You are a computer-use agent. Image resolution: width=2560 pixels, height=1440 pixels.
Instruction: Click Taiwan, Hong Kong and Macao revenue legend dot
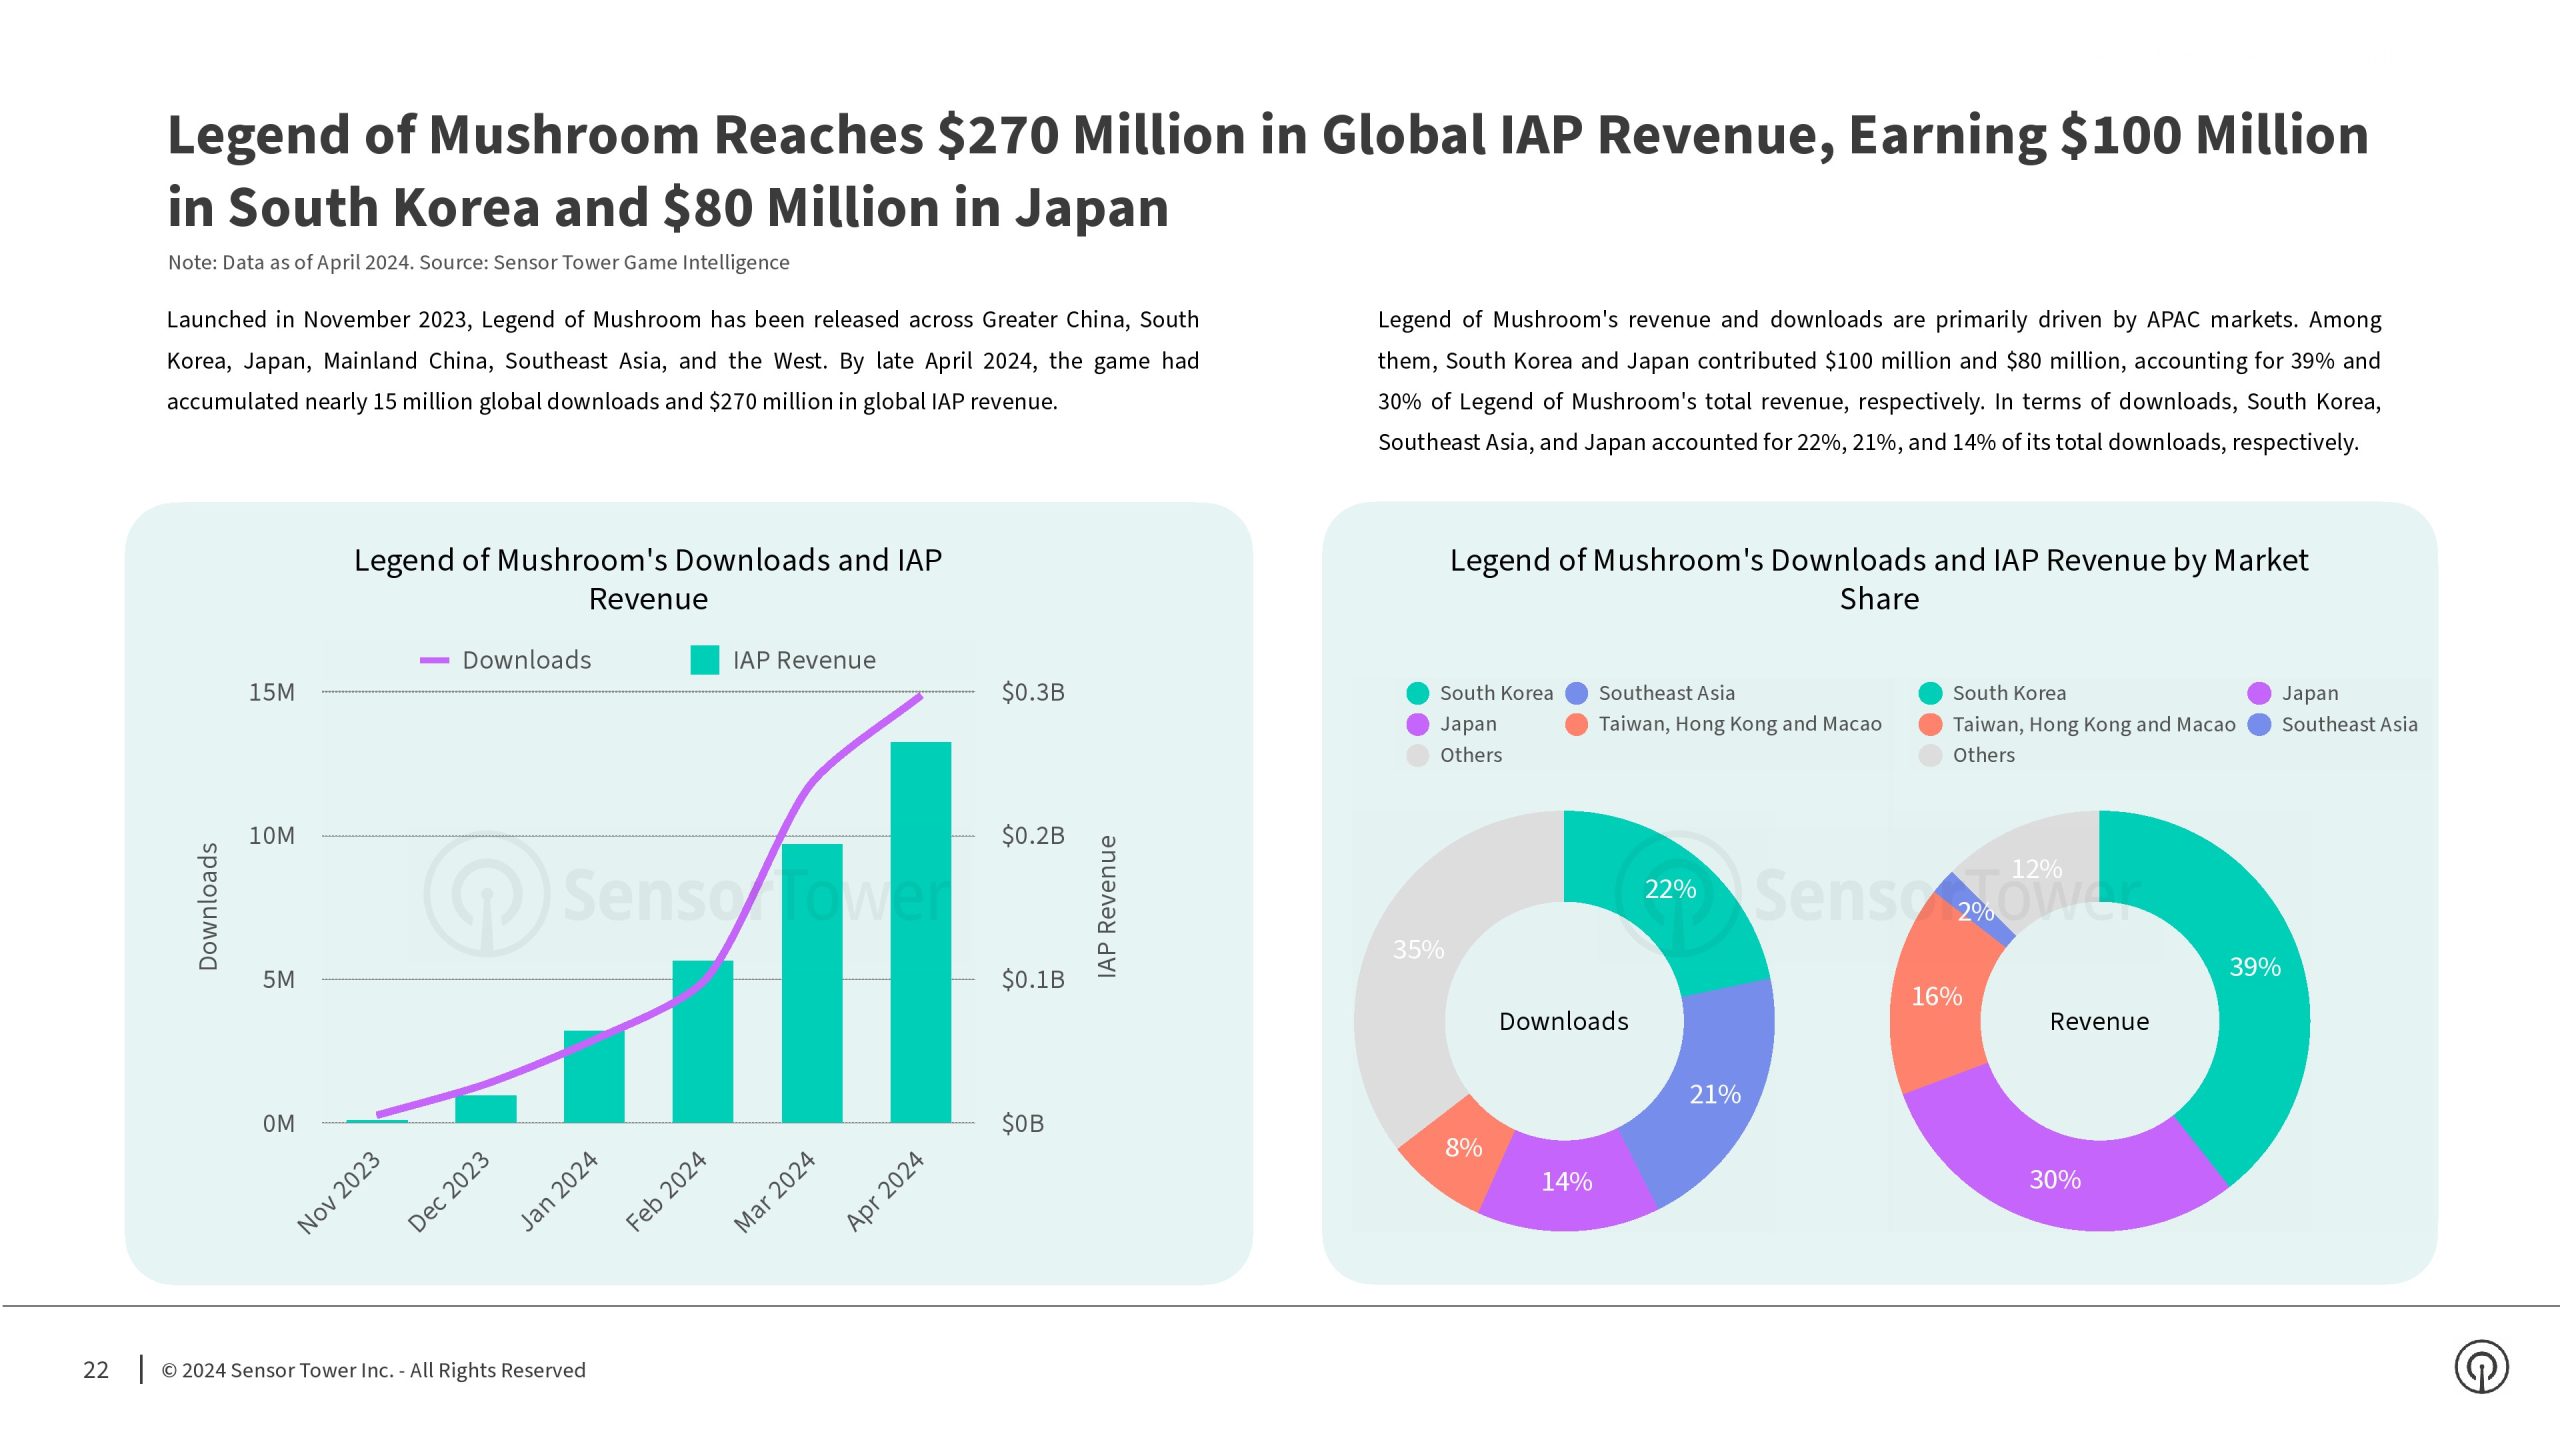[x=1930, y=724]
